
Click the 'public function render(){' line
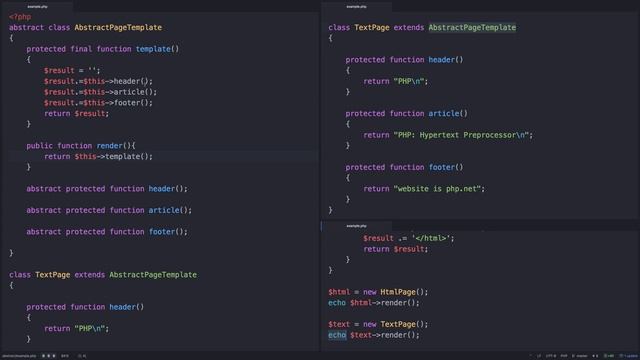(81, 146)
